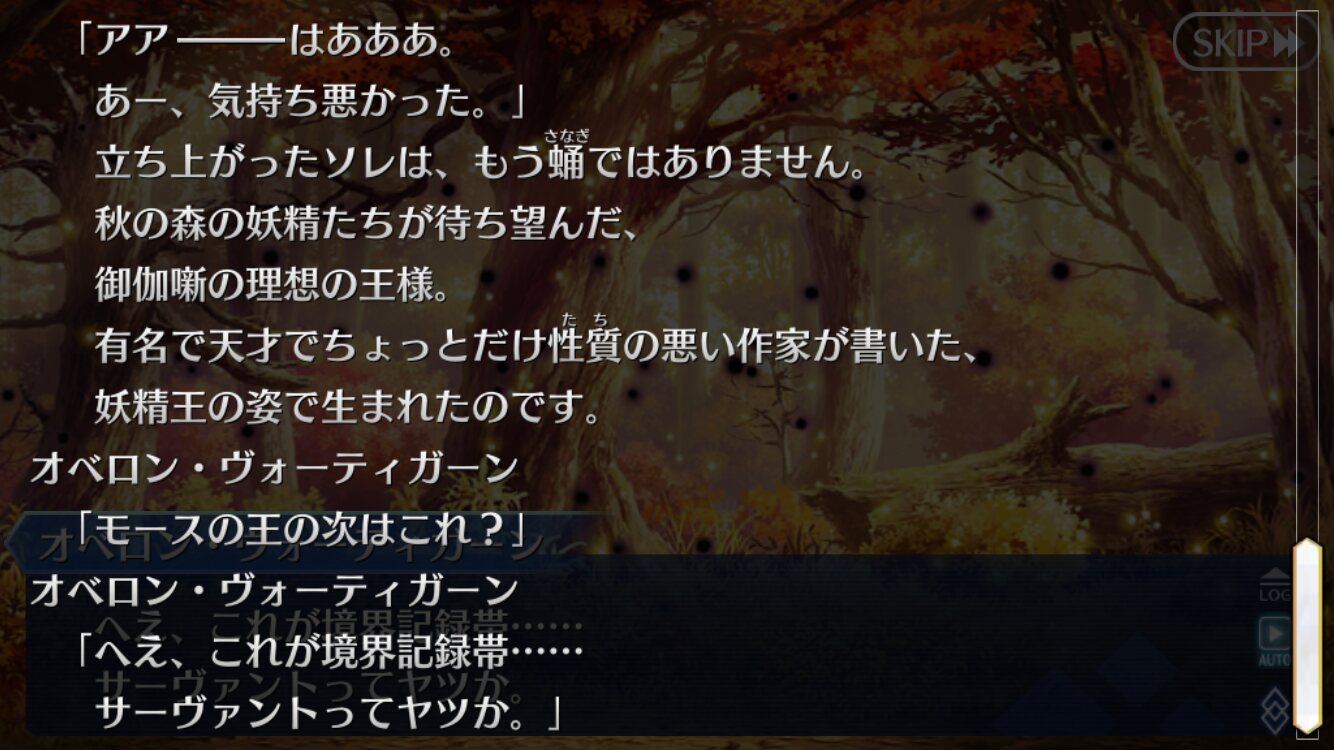
Task: Grab the white log scrollbar thumb
Action: pos(1308,636)
